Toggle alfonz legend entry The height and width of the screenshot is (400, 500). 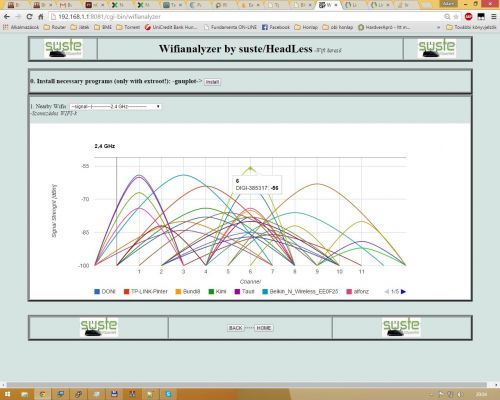click(358, 292)
